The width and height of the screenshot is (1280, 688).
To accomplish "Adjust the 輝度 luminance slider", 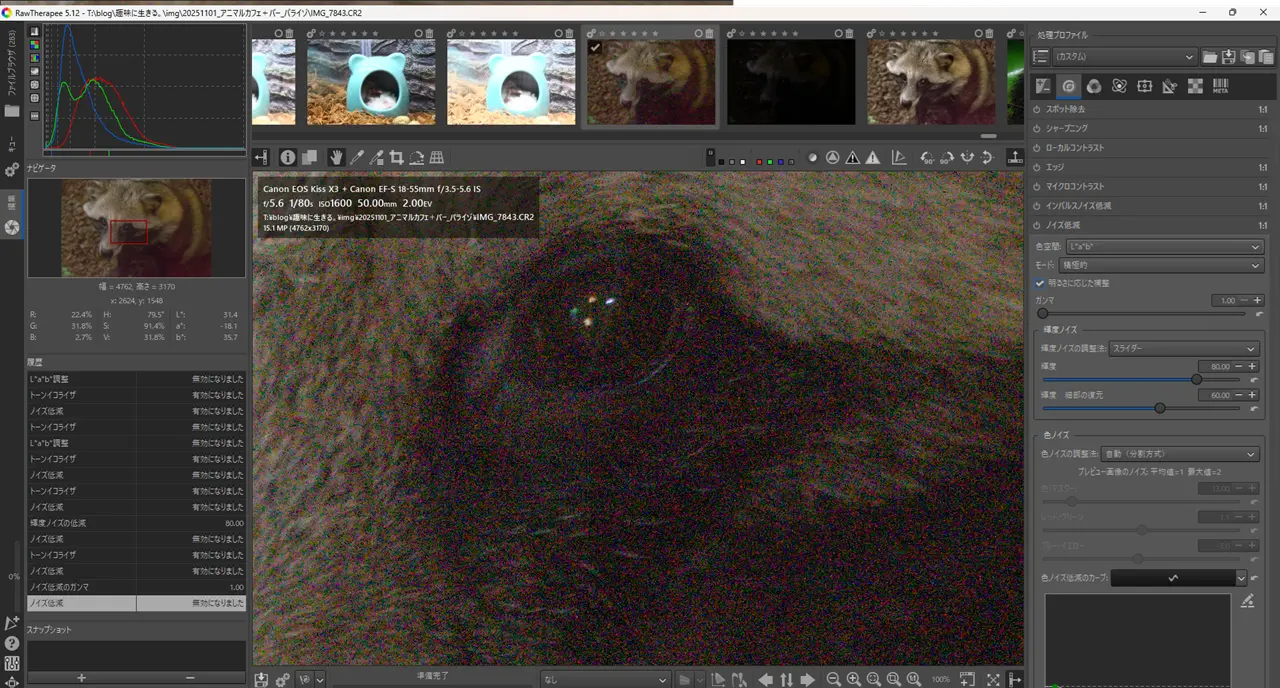I will click(x=1196, y=379).
